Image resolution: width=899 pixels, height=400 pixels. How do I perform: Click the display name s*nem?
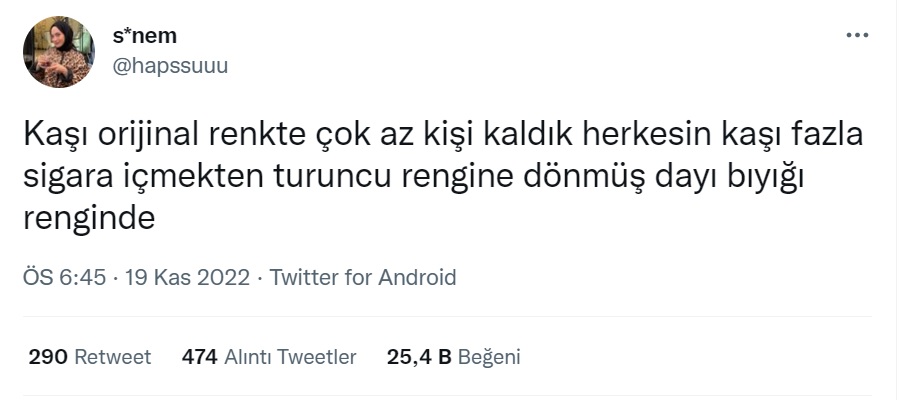pyautogui.click(x=144, y=36)
